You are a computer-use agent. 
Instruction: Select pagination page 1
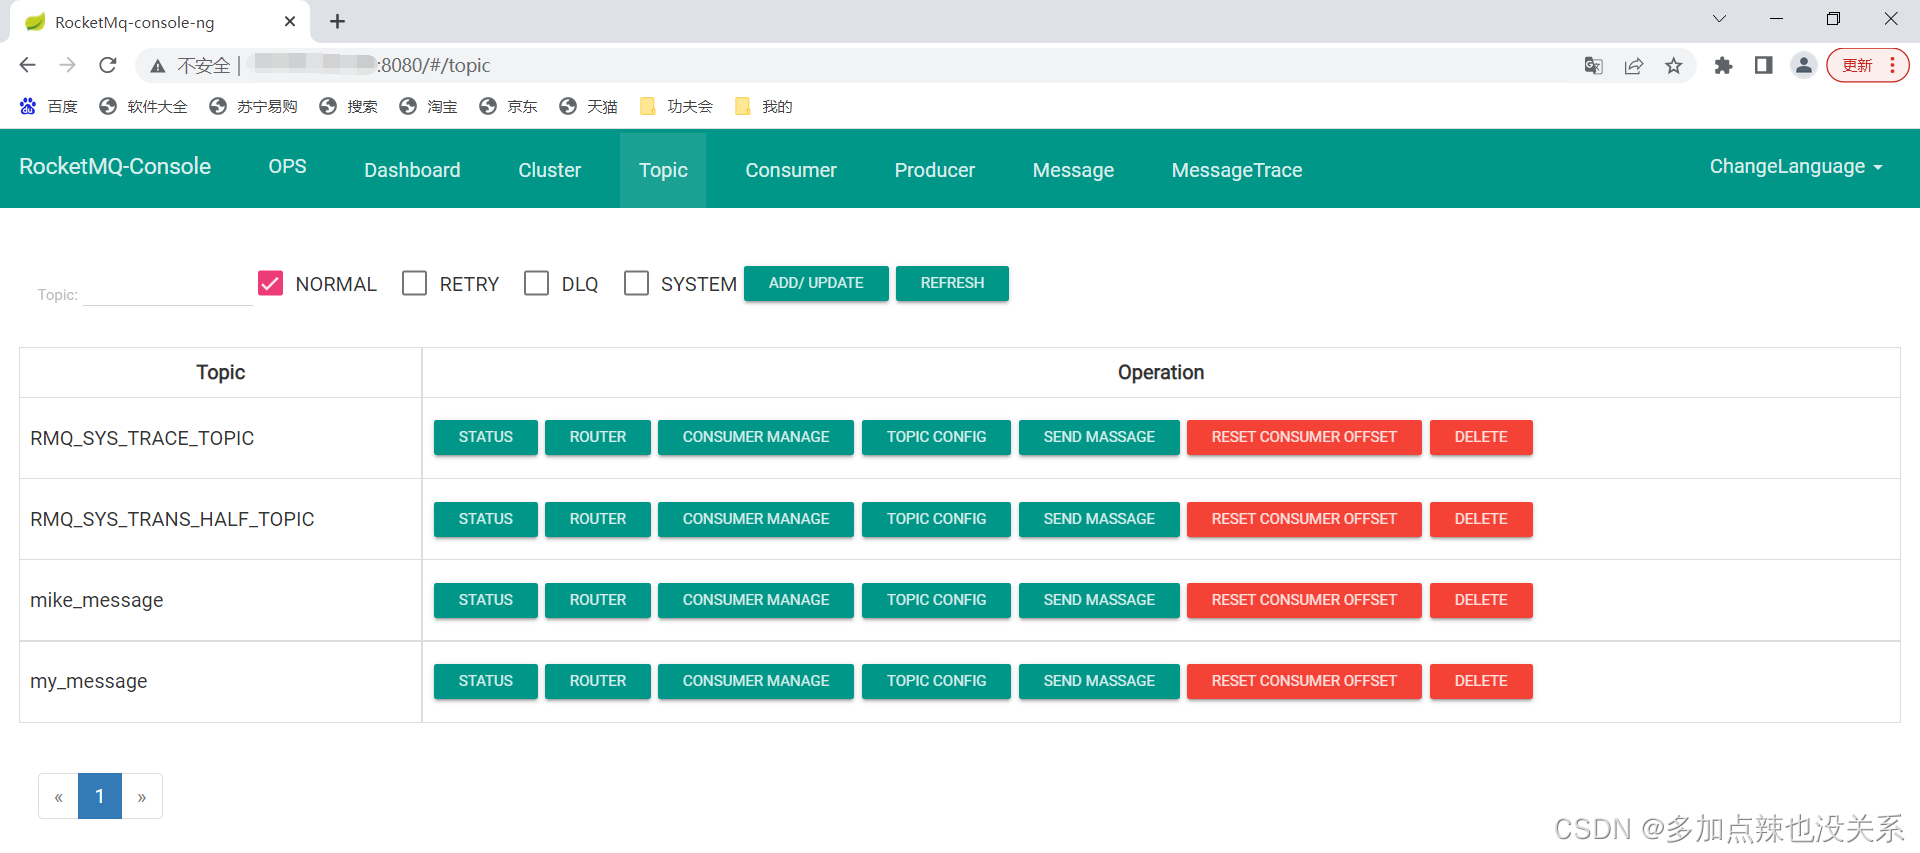100,796
